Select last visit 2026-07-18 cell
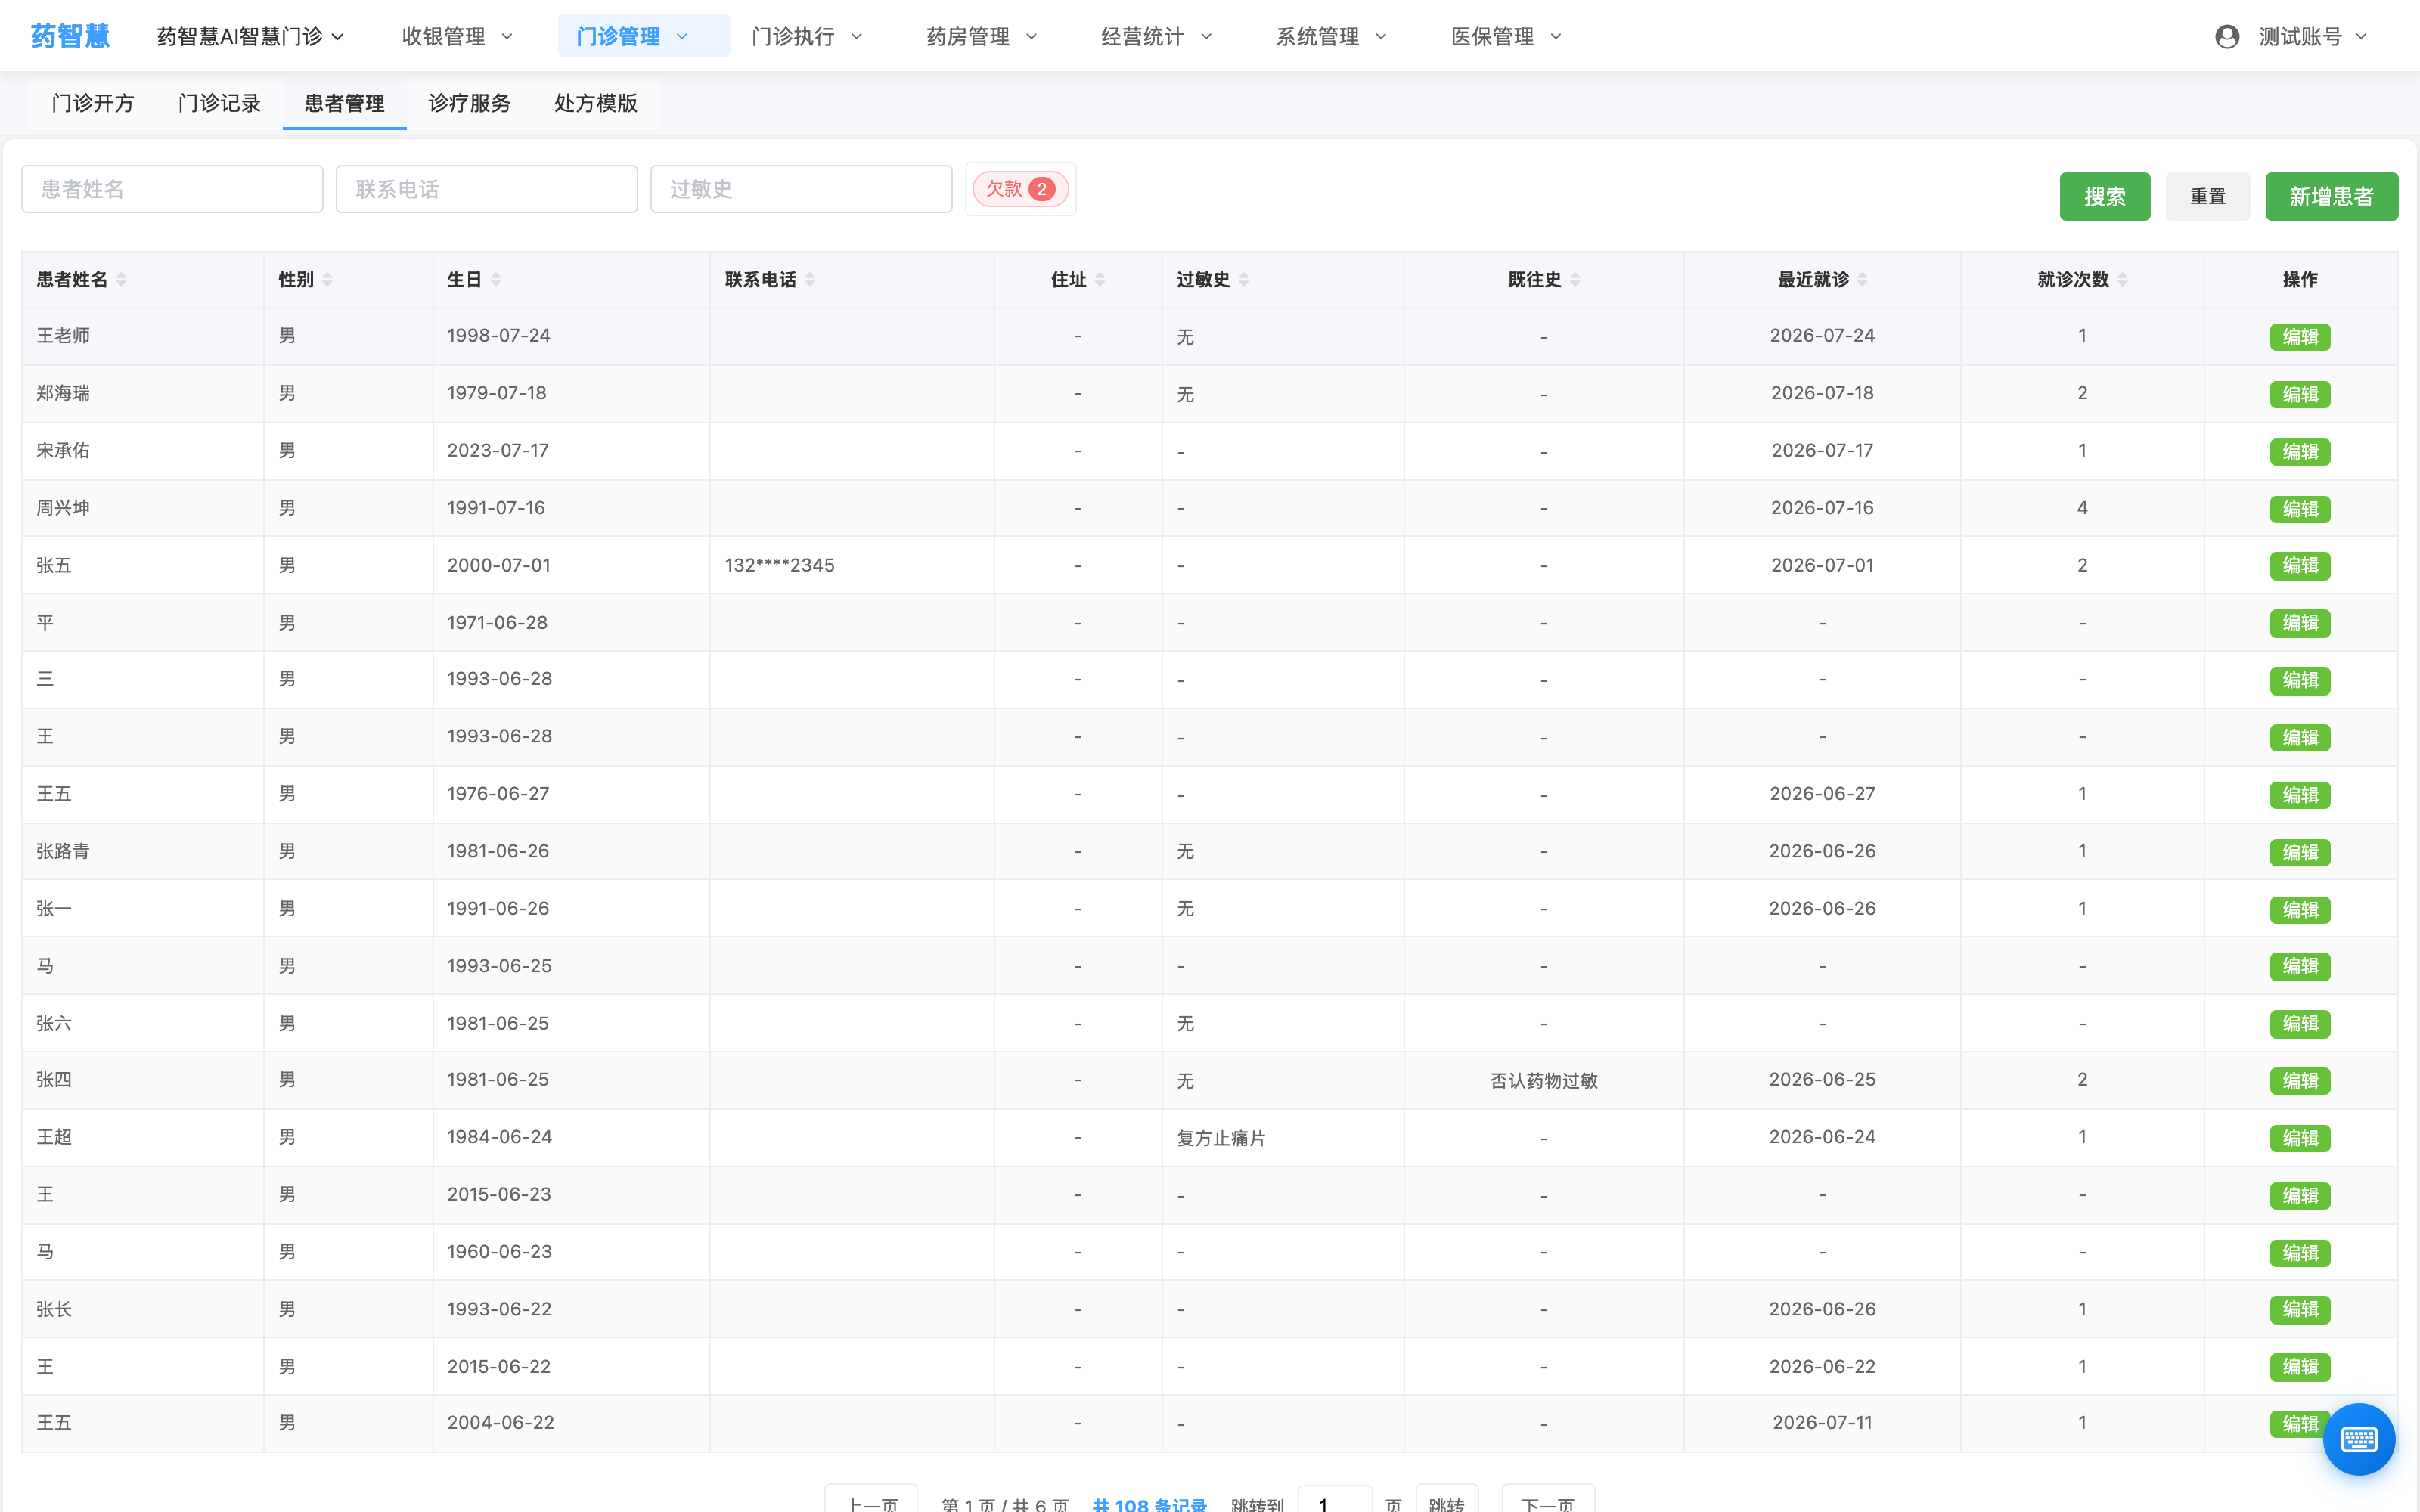This screenshot has width=2420, height=1512. 1822,393
